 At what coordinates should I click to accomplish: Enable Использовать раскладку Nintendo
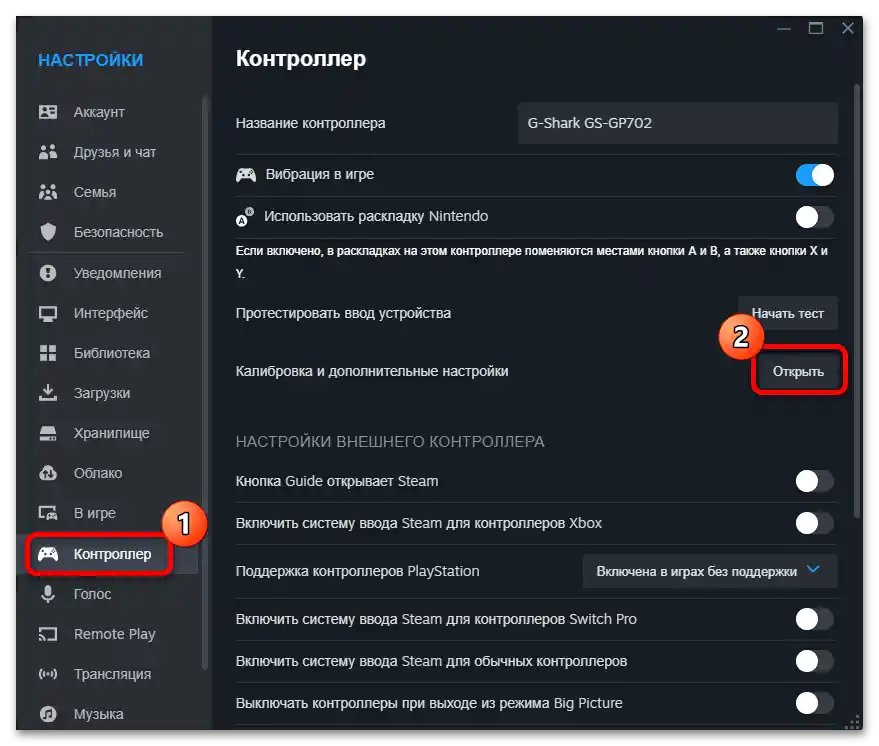click(815, 216)
